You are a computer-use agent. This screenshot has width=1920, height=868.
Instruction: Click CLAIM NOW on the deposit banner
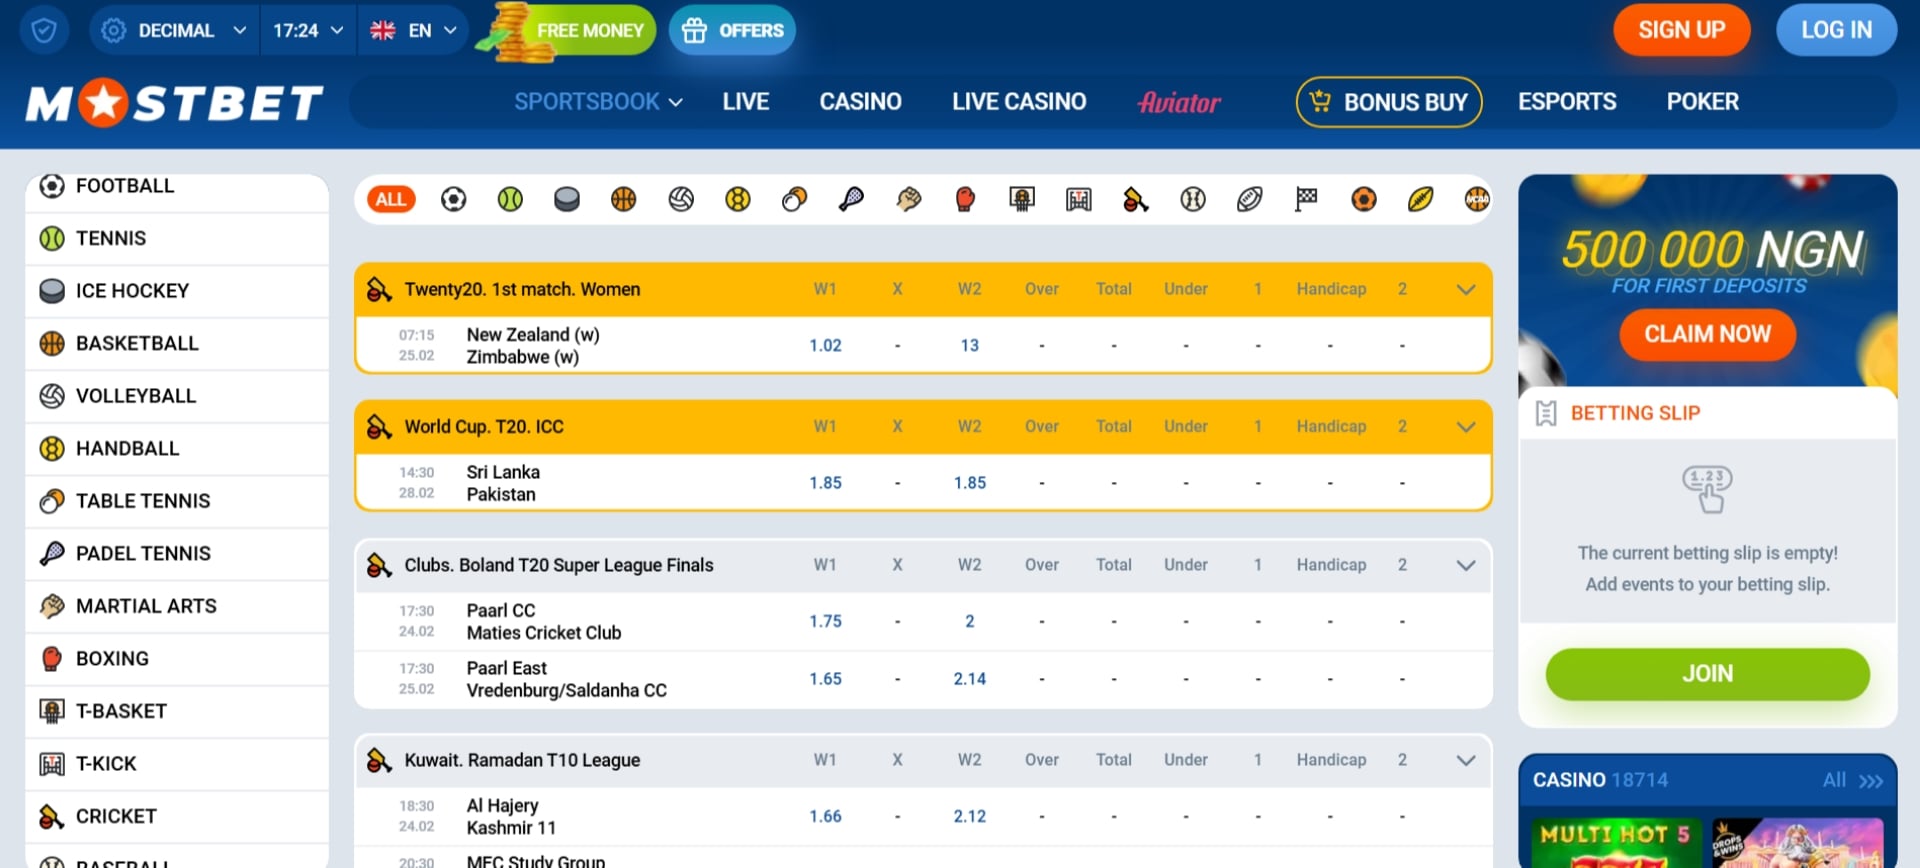(1707, 334)
